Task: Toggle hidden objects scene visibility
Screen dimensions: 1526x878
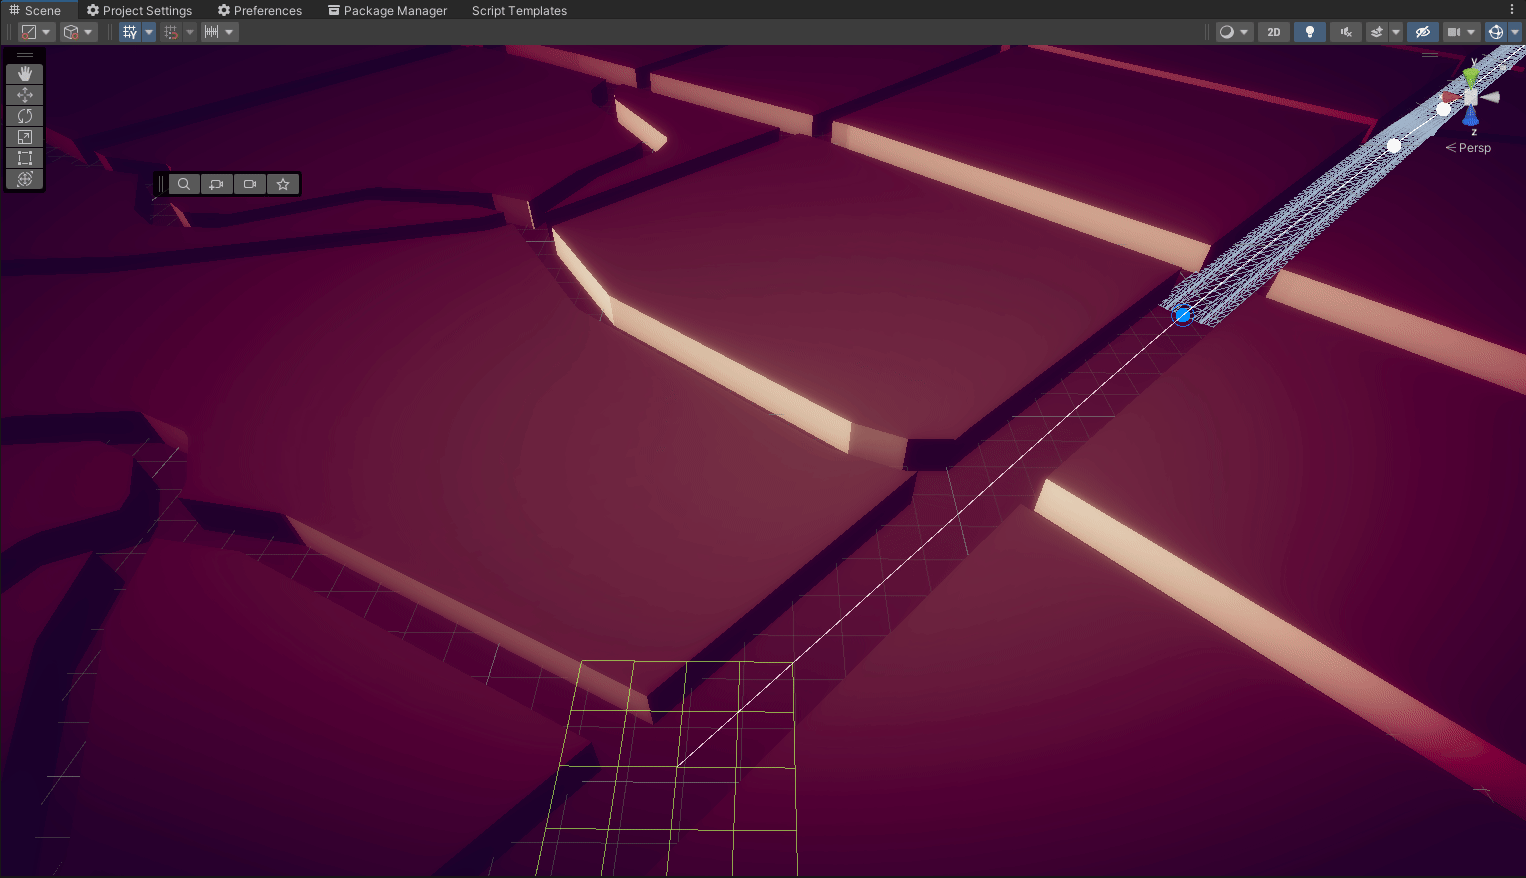Action: point(1422,32)
